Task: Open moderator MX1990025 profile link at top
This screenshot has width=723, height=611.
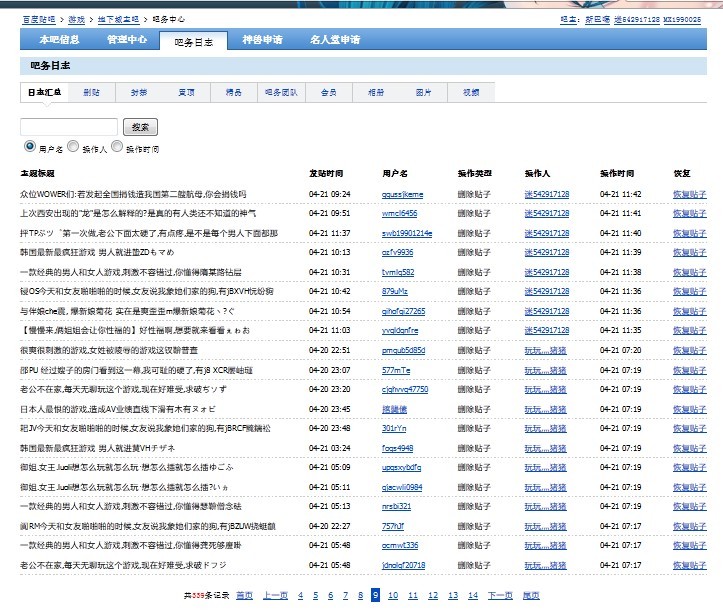Action: [682, 19]
